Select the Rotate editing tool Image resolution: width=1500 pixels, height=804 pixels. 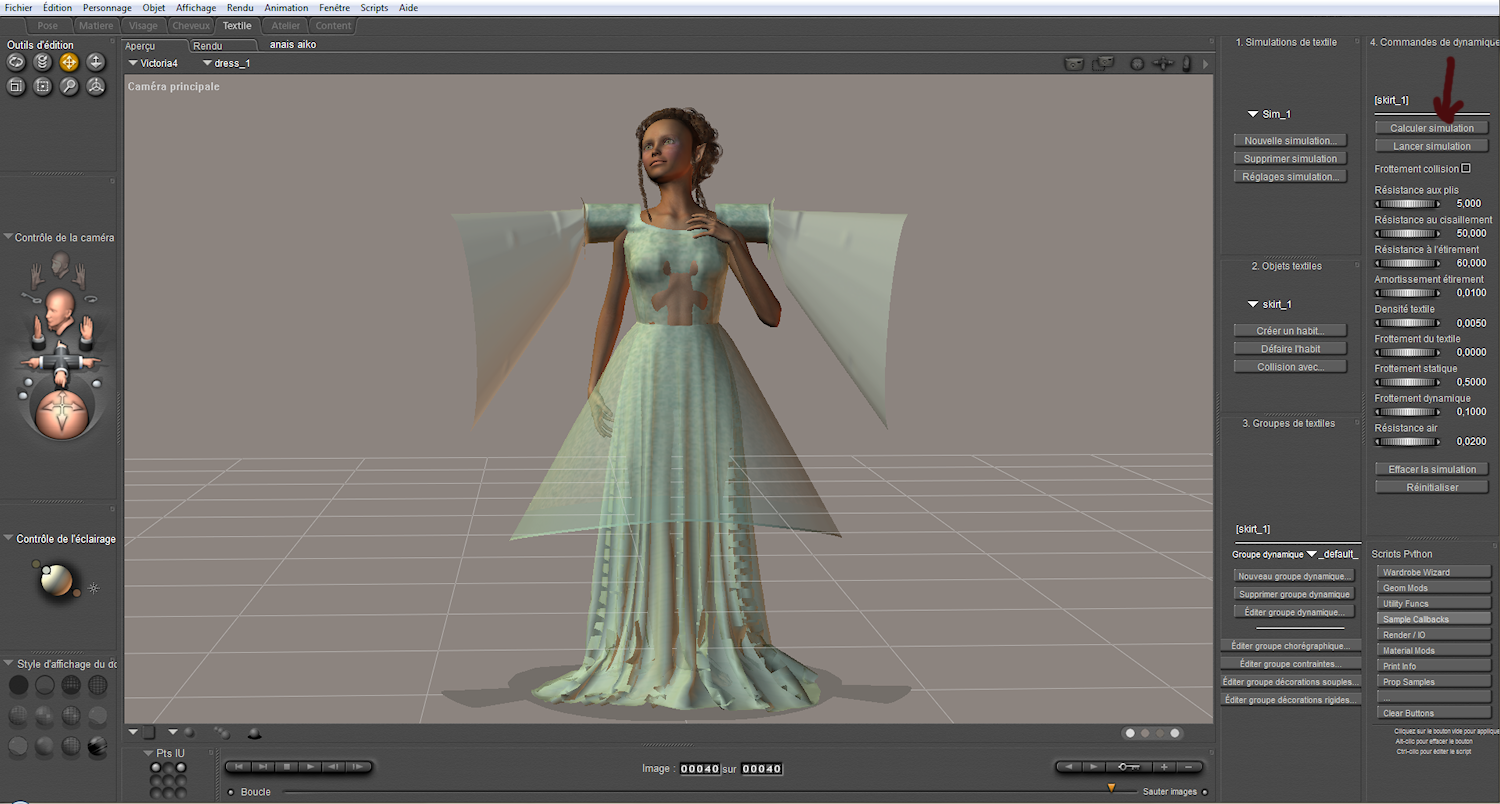[x=16, y=62]
